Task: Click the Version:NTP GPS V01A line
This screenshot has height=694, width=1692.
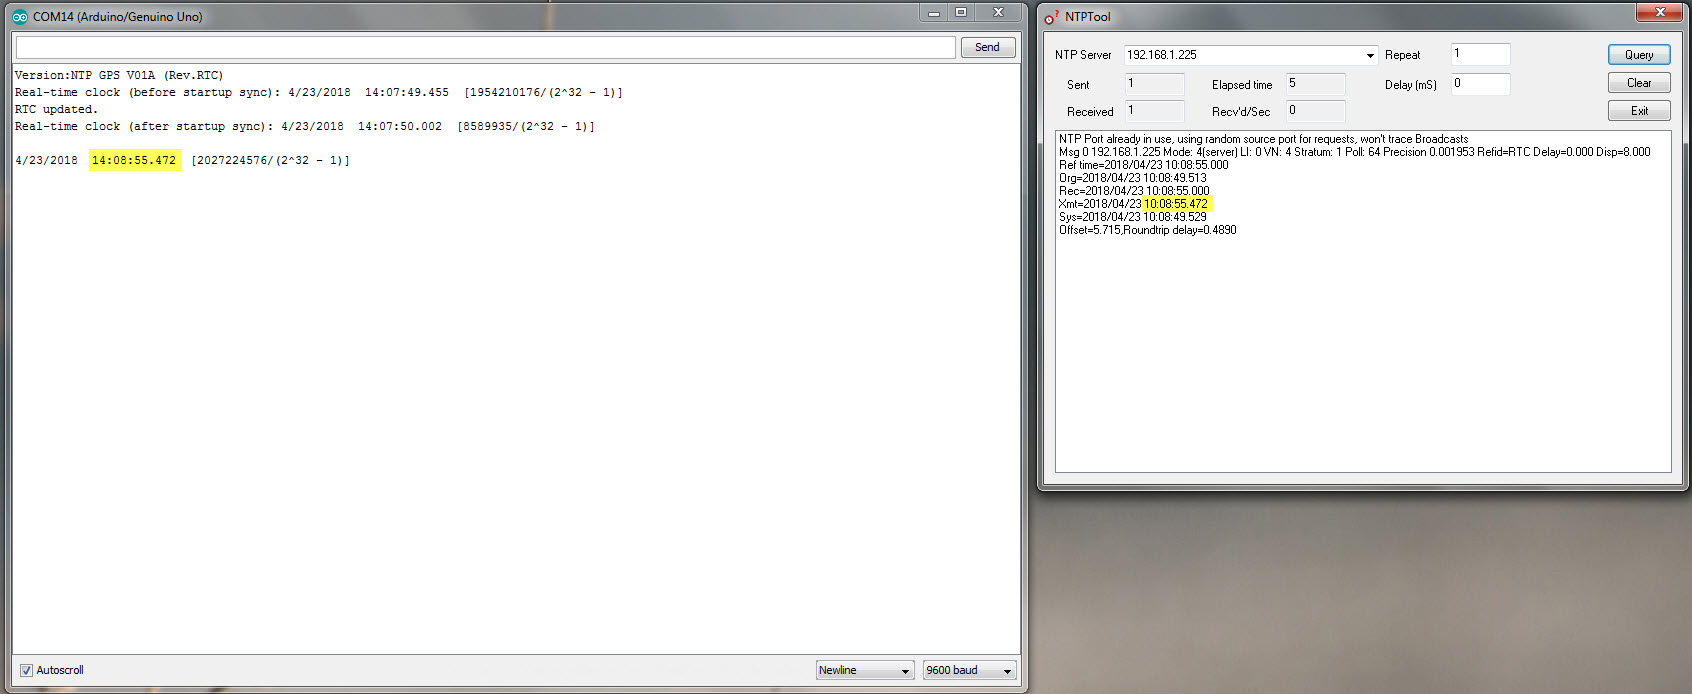Action: point(119,75)
